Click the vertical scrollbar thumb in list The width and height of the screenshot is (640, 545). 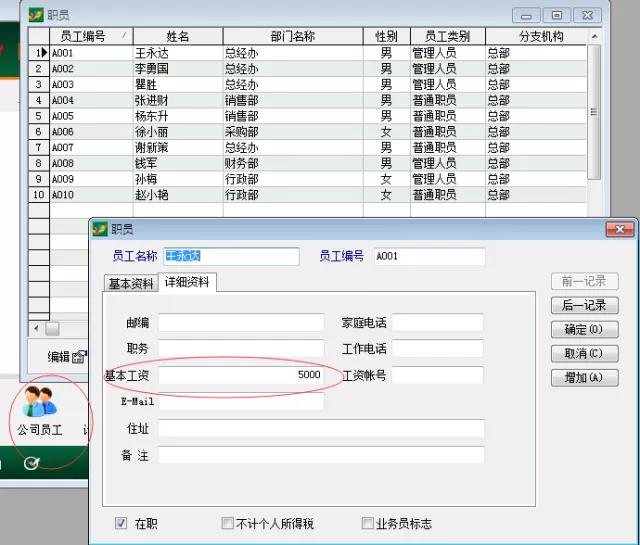[594, 111]
